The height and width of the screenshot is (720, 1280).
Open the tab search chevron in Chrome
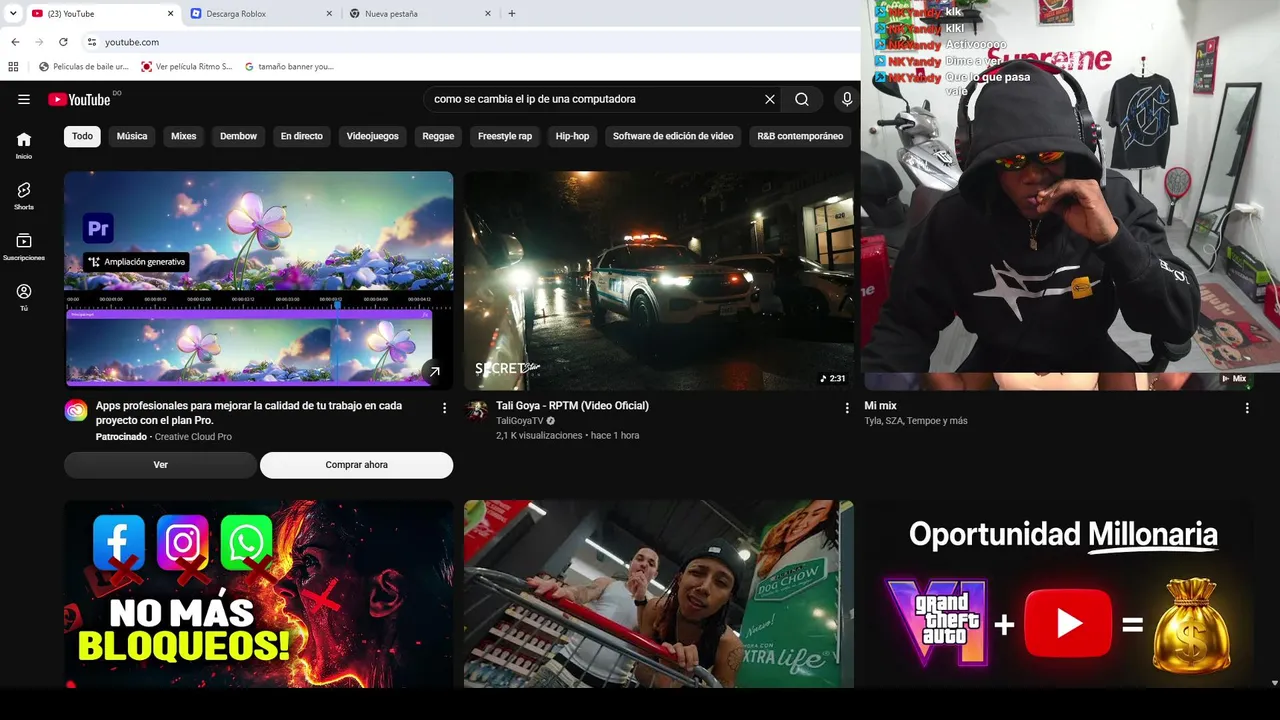tap(13, 13)
